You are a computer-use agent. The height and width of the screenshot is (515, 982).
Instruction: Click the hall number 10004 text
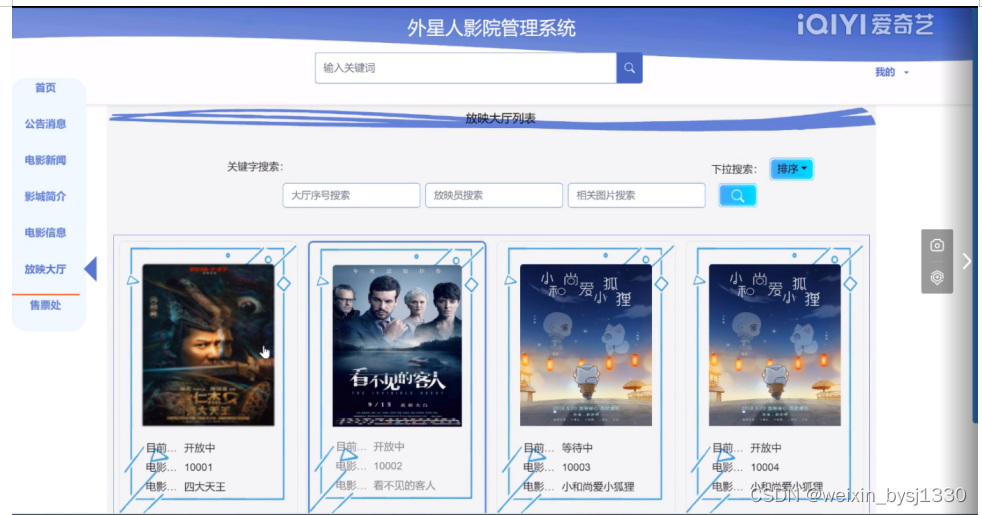[765, 467]
